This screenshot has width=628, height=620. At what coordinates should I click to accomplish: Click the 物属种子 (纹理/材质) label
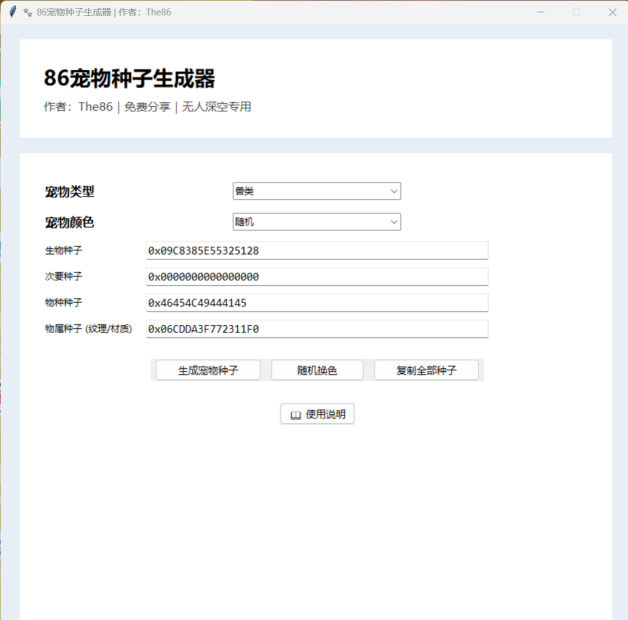(x=88, y=329)
